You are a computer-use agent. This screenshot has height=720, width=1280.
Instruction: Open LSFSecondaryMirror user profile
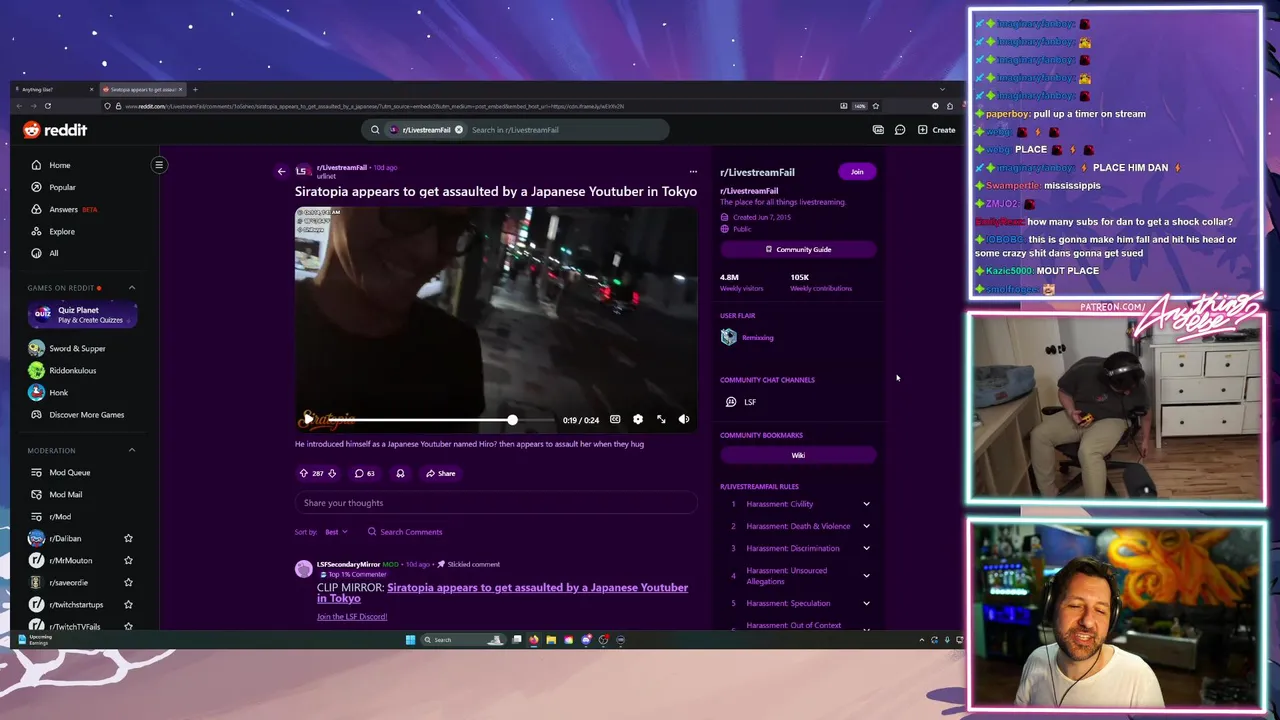coord(348,564)
